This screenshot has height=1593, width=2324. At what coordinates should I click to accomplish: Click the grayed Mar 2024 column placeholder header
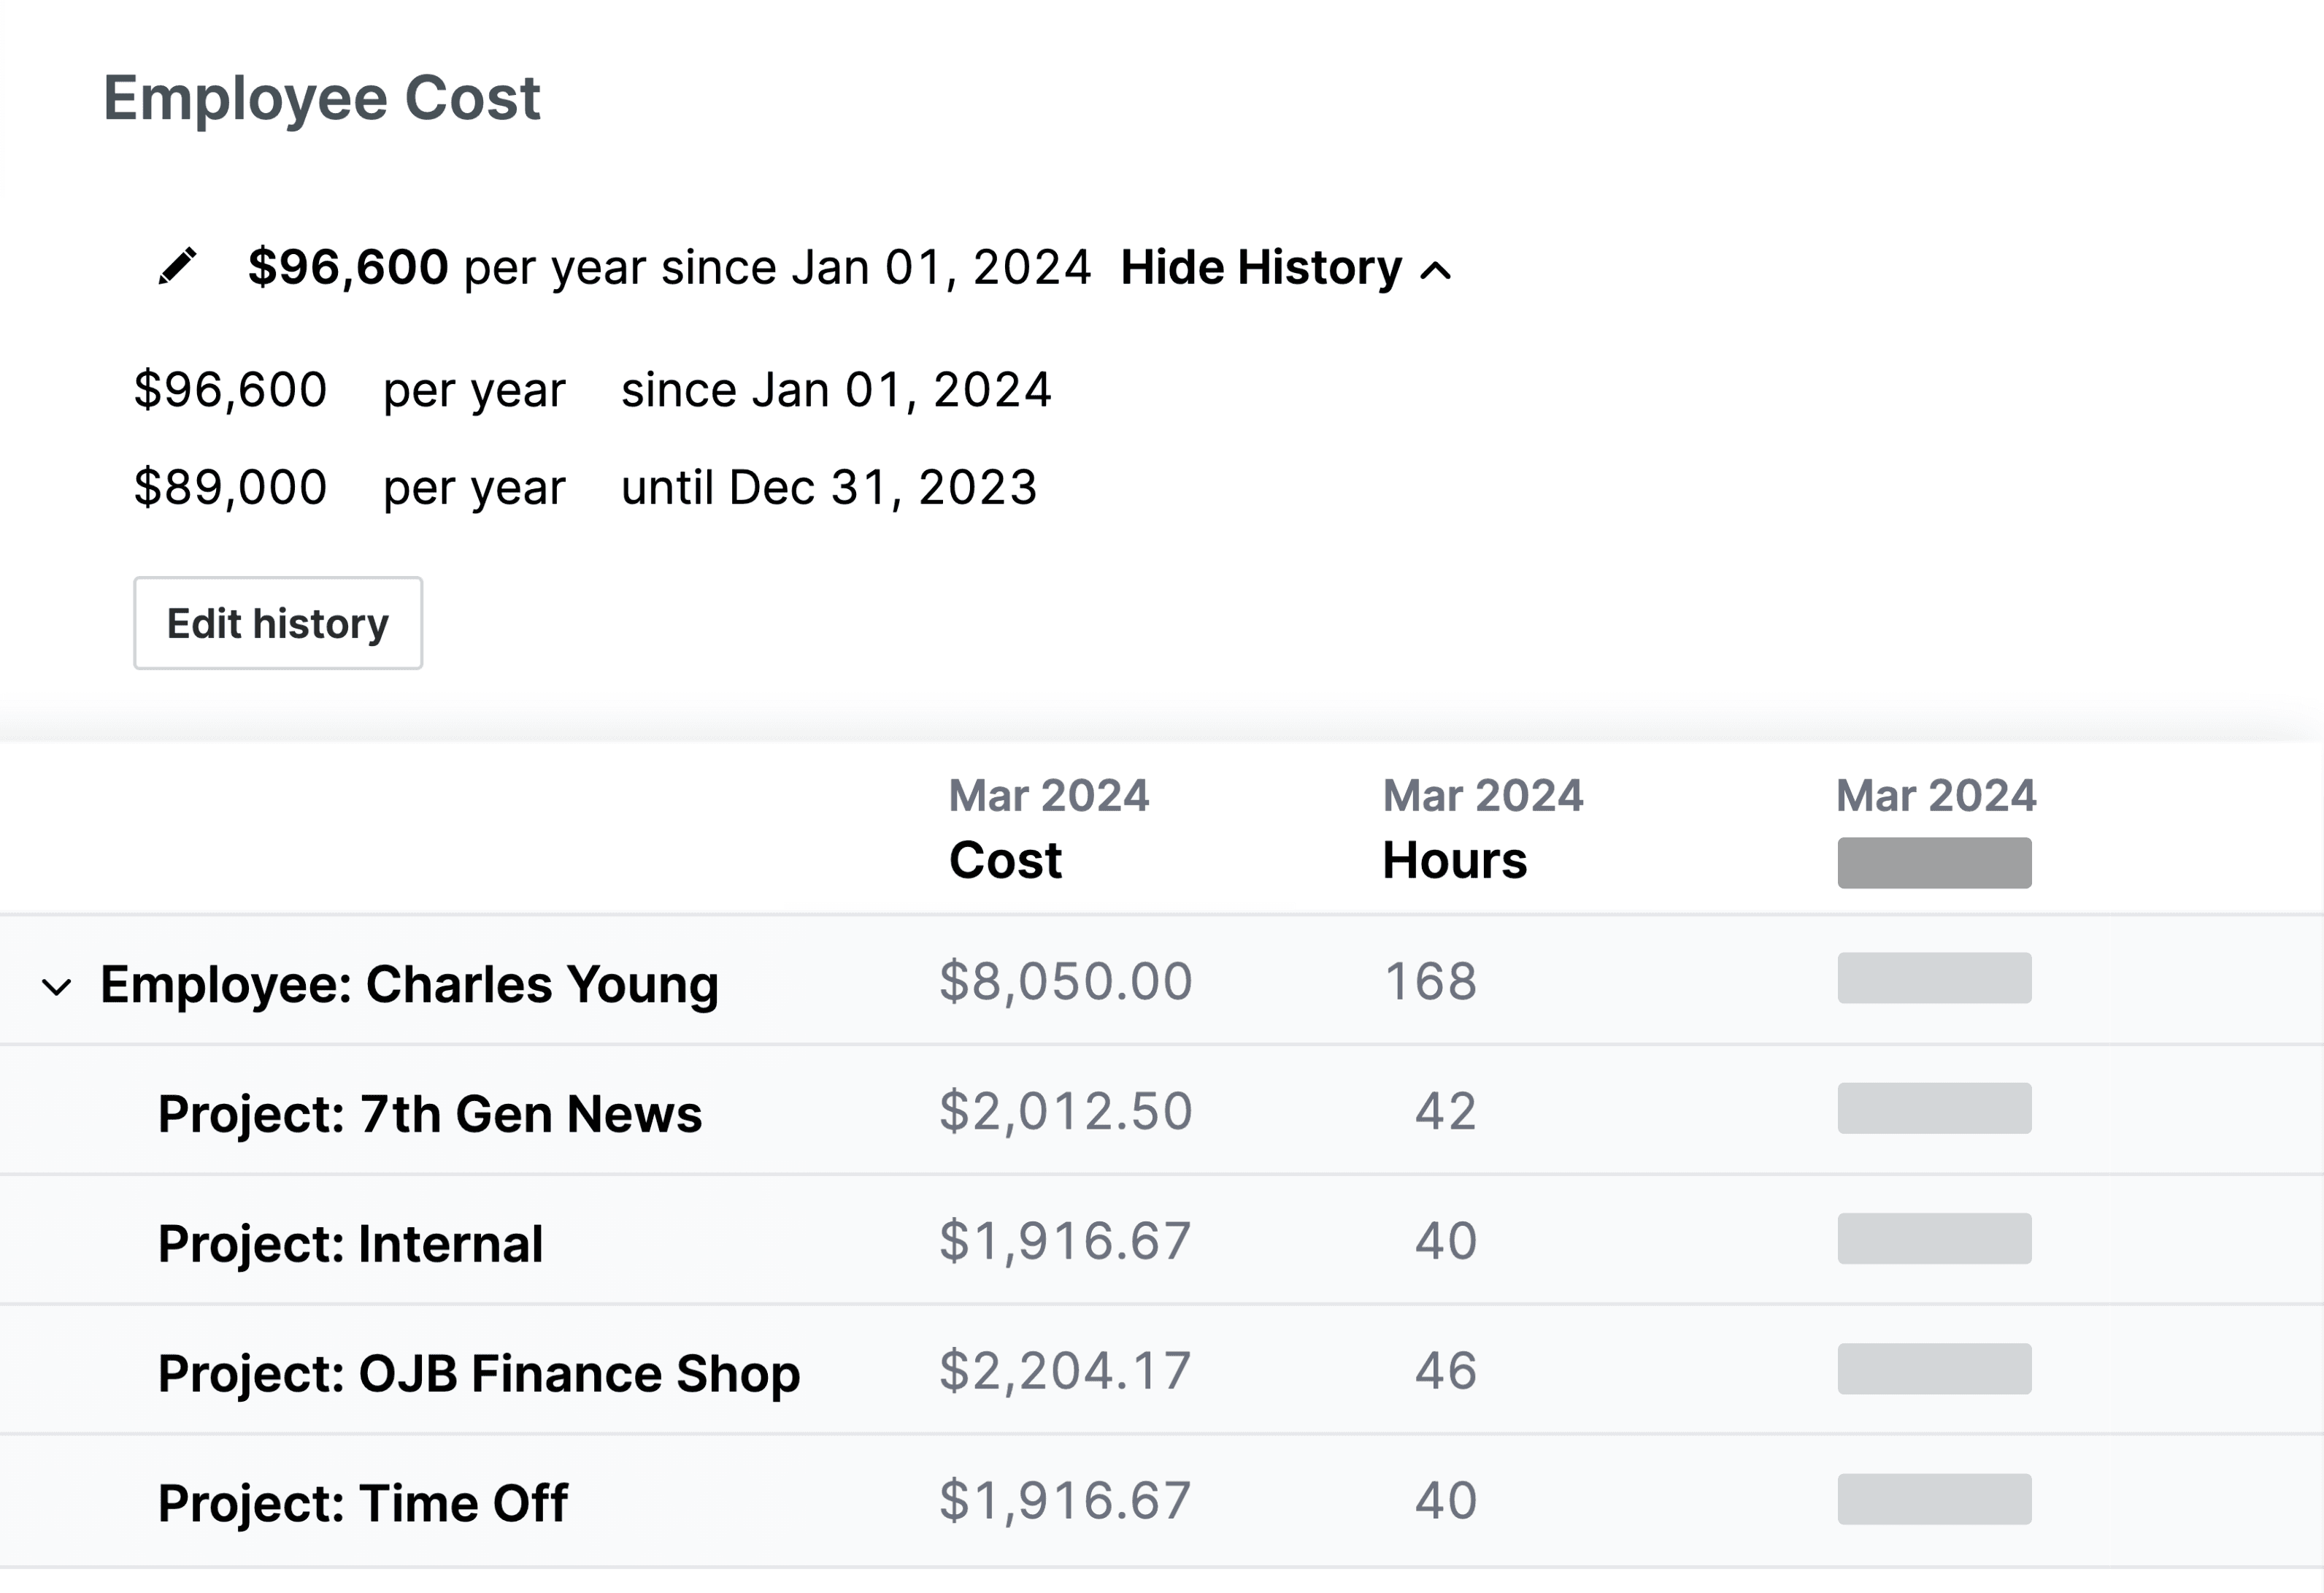point(1934,861)
